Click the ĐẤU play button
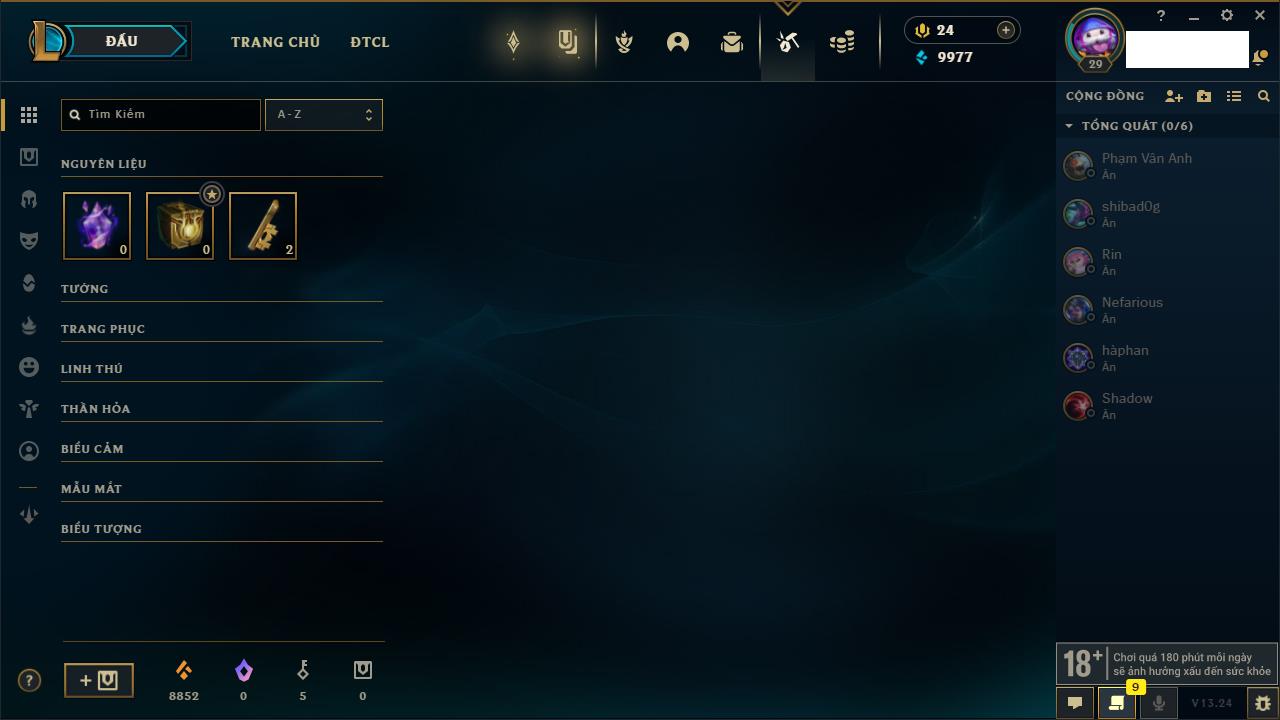Screen dimensions: 1280x720 coord(121,41)
